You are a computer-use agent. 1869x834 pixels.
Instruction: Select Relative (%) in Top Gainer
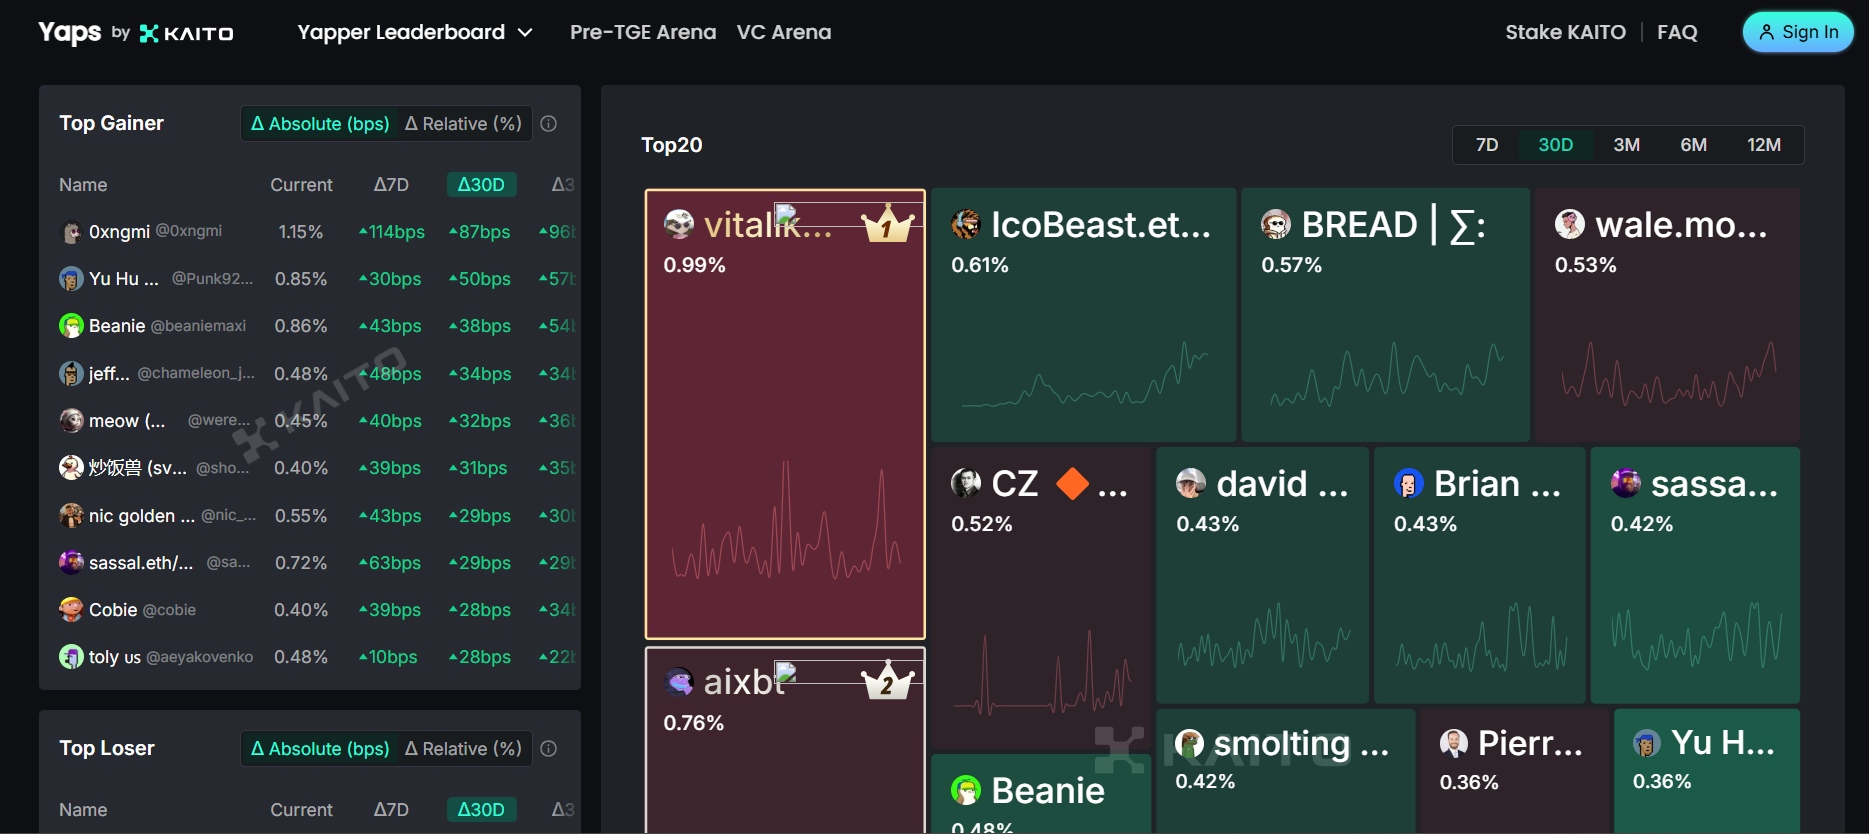(x=463, y=124)
